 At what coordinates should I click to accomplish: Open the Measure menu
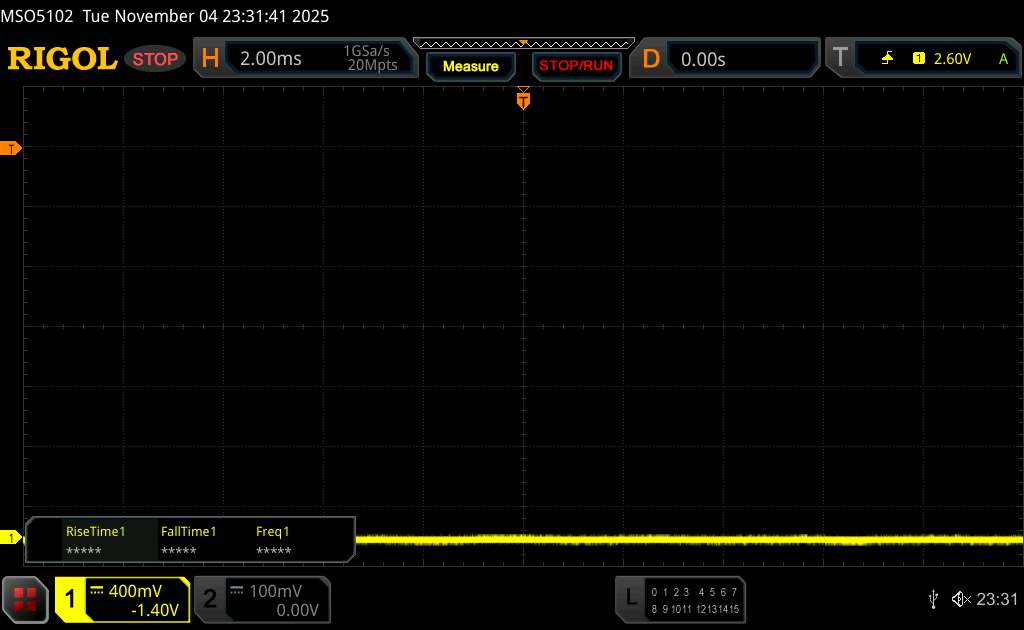[470, 66]
